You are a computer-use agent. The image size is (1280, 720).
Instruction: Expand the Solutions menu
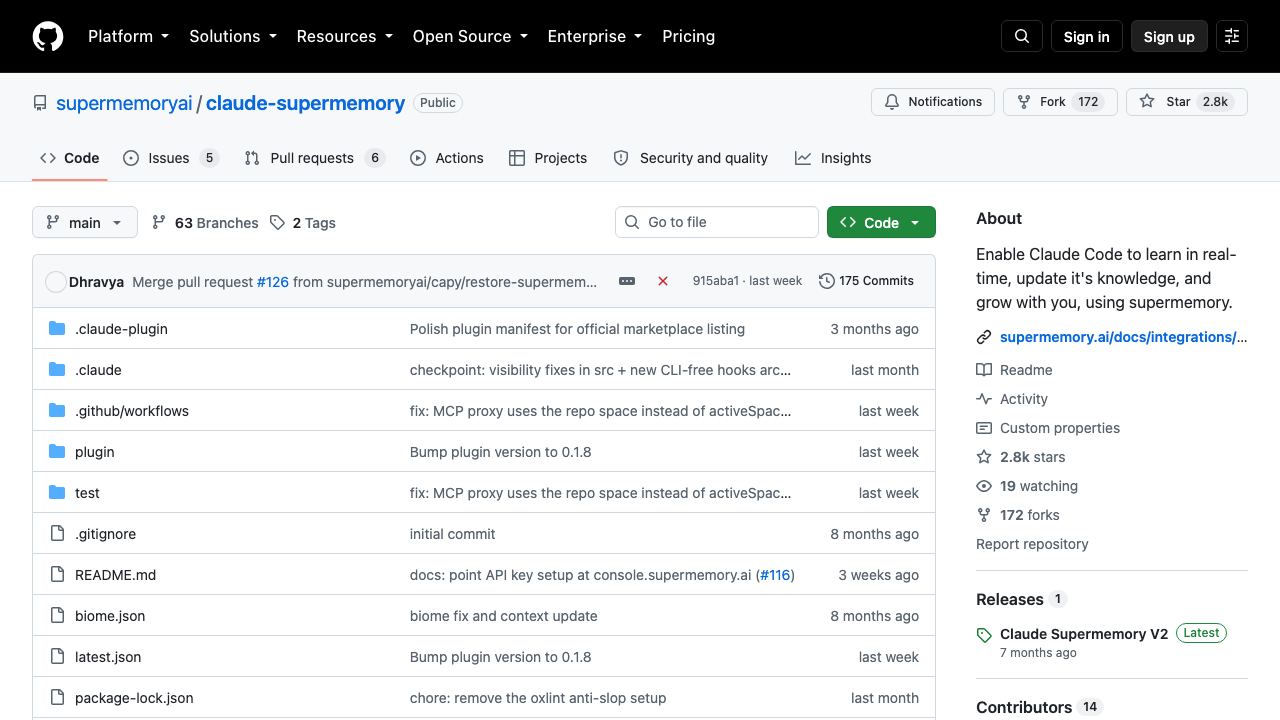tap(232, 36)
